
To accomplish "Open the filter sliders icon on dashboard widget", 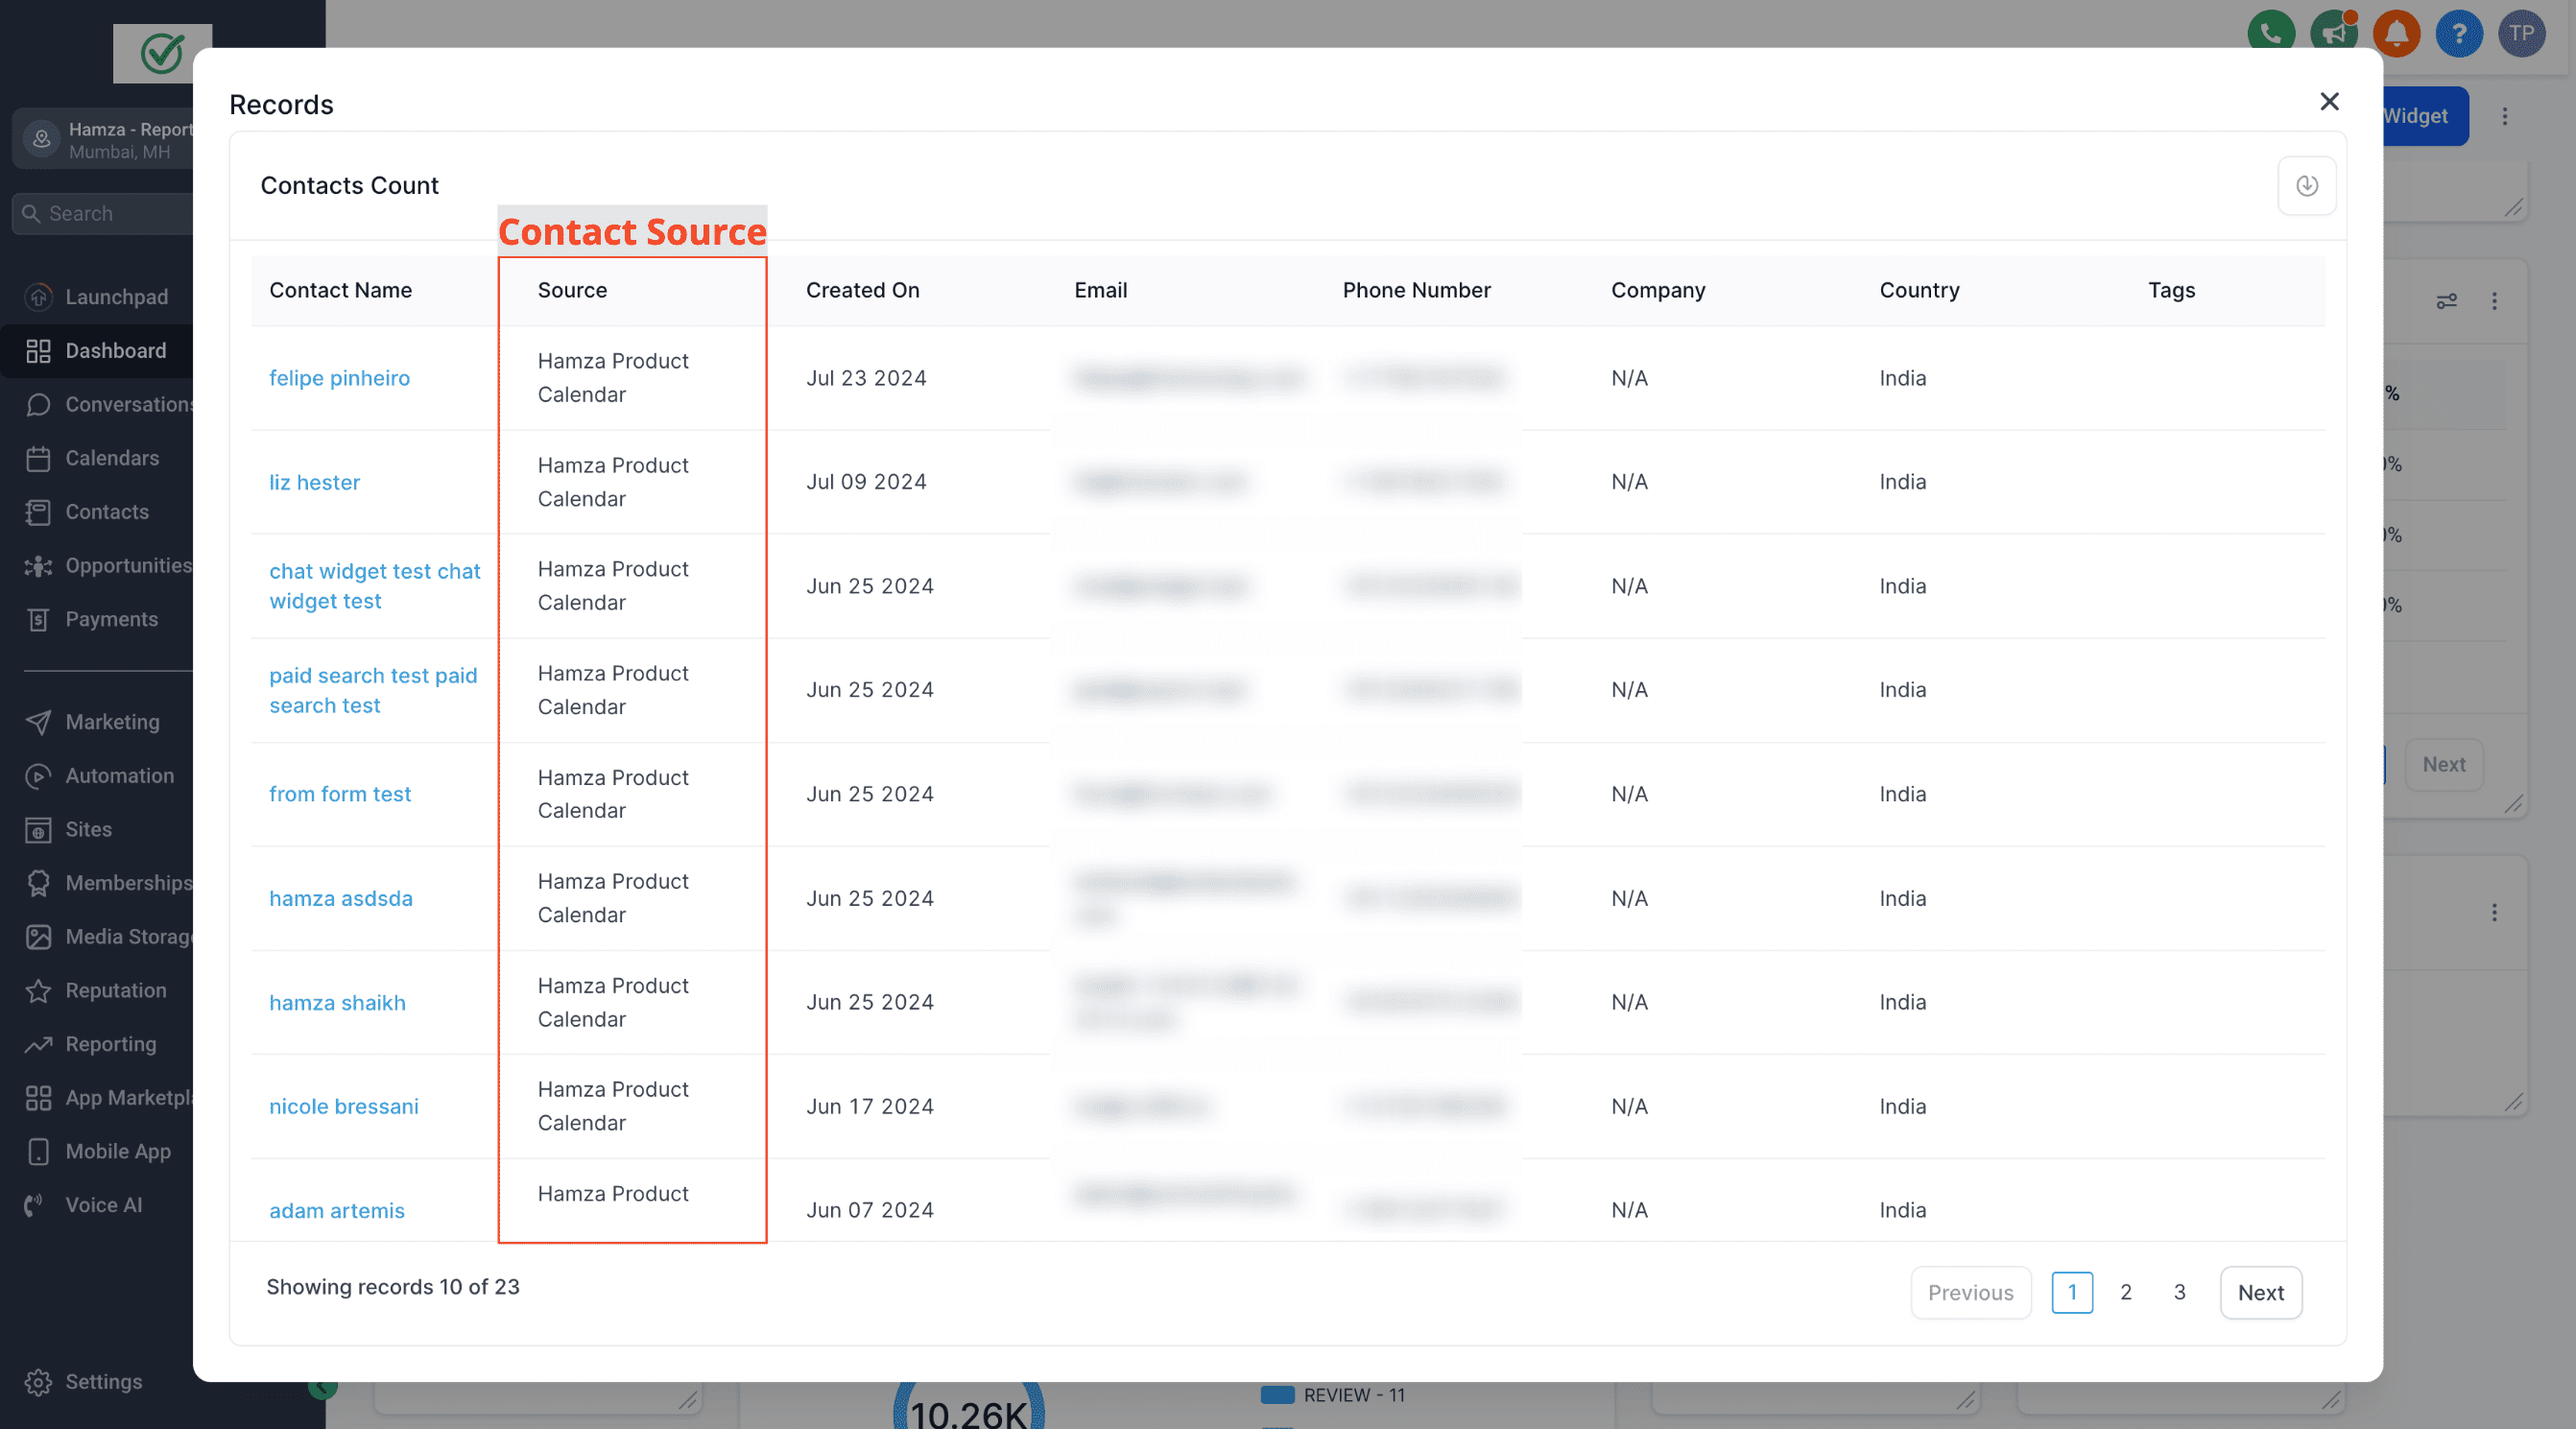I will 2446,301.
